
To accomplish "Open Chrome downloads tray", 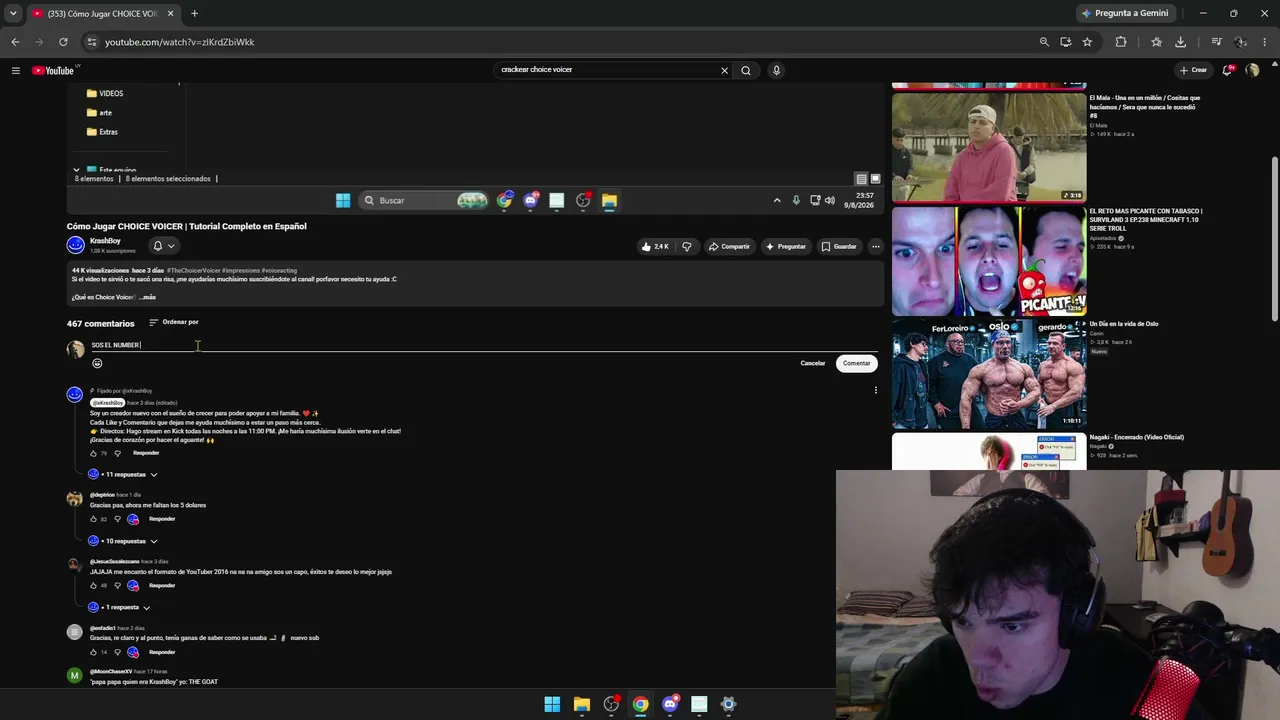I will coord(1181,42).
